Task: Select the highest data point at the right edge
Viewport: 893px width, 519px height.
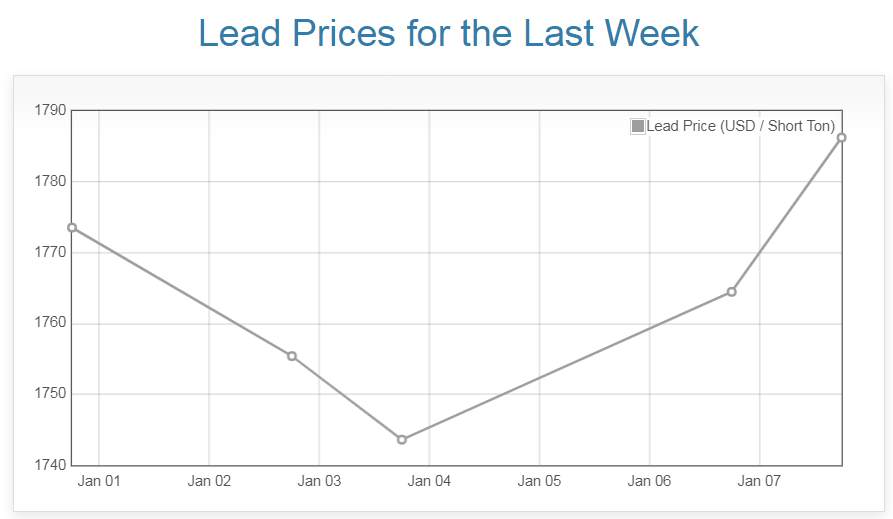Action: [x=842, y=138]
